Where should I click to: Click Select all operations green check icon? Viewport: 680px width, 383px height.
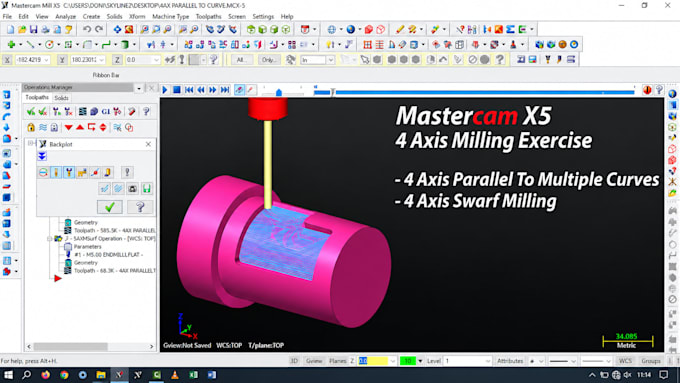coord(31,112)
